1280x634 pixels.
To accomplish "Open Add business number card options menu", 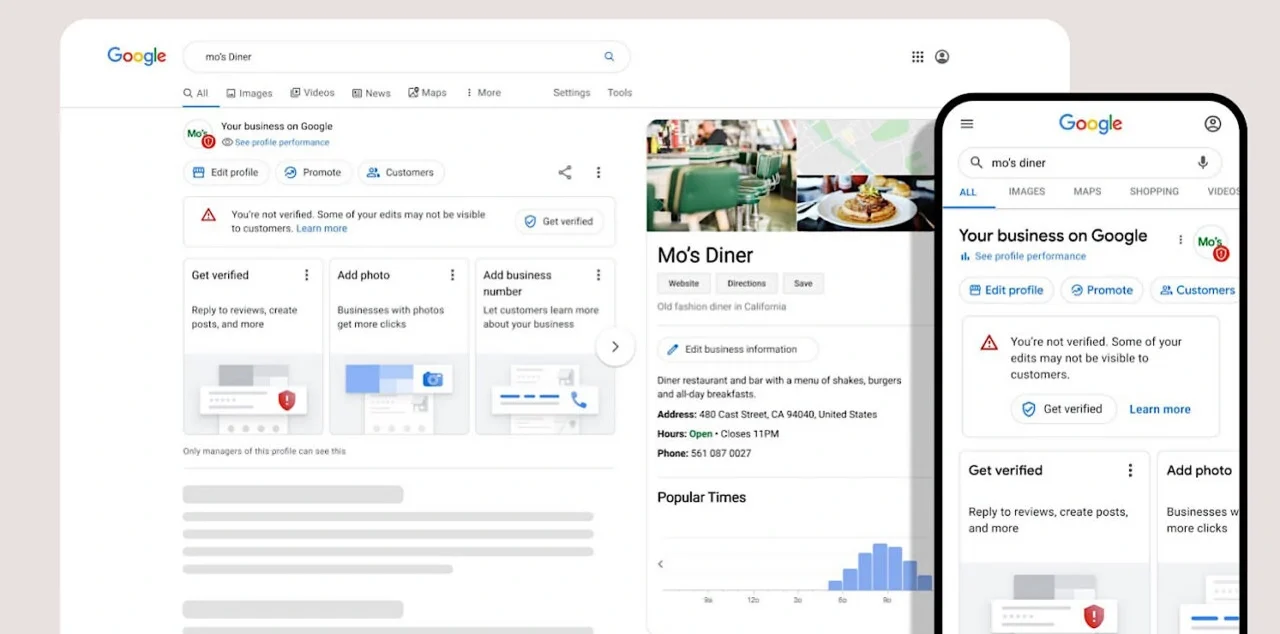I will tap(598, 275).
